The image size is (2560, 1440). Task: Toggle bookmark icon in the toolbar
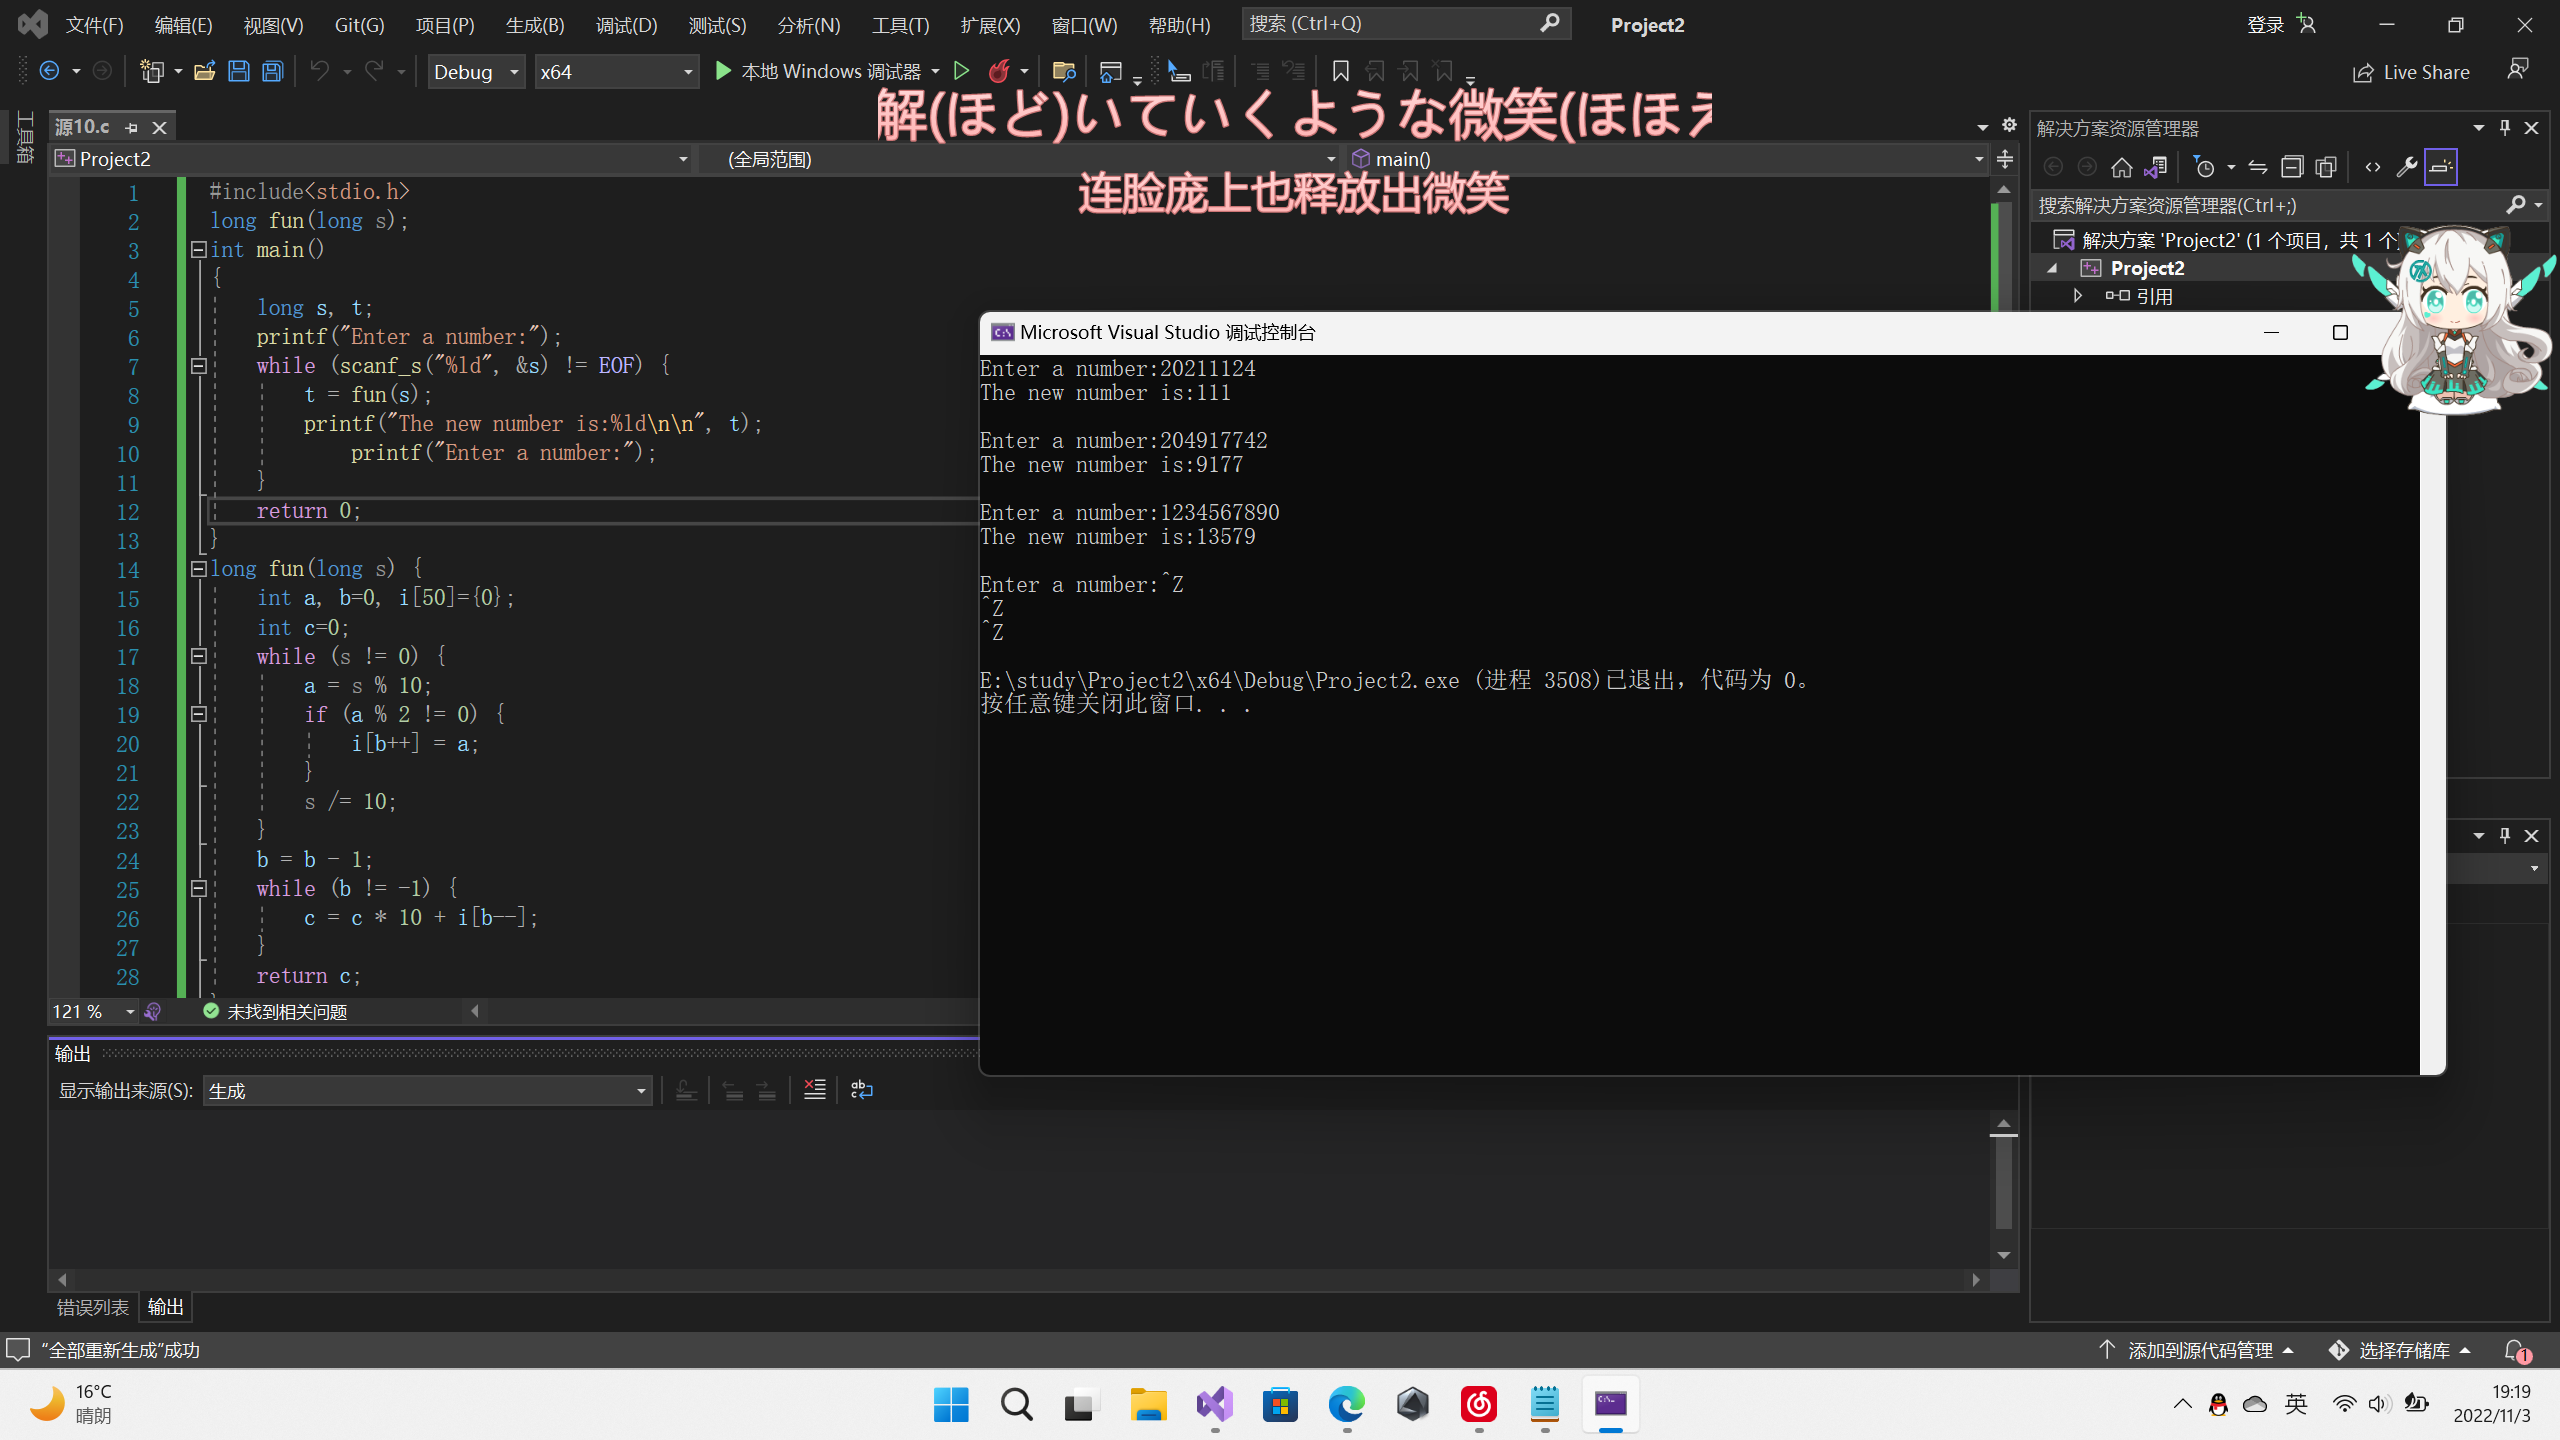[1340, 71]
